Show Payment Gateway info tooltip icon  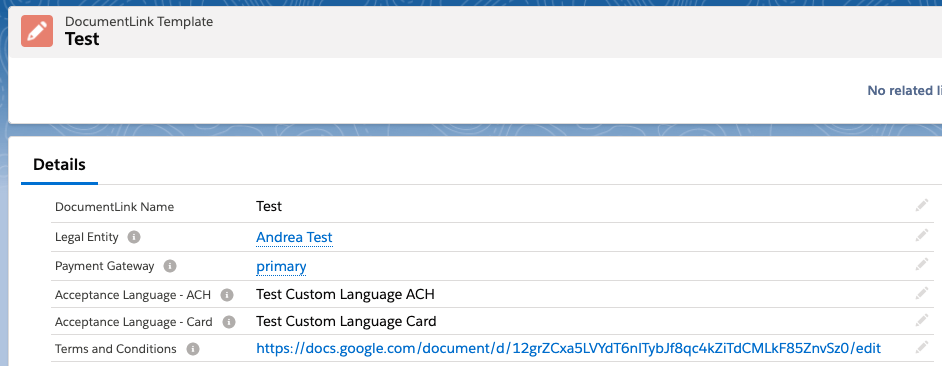pyautogui.click(x=170, y=266)
